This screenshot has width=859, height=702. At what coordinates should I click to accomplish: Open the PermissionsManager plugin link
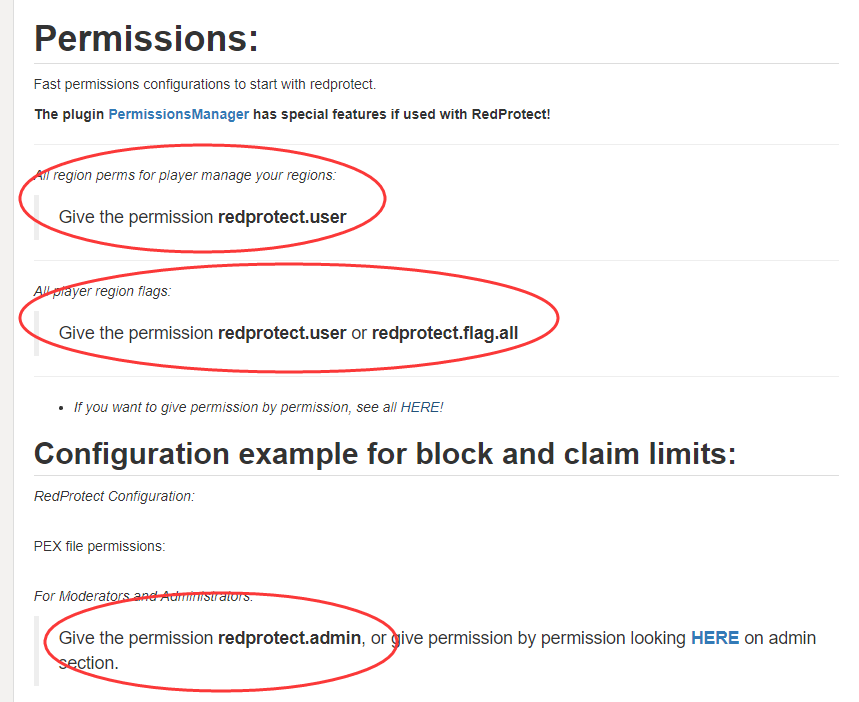point(178,114)
